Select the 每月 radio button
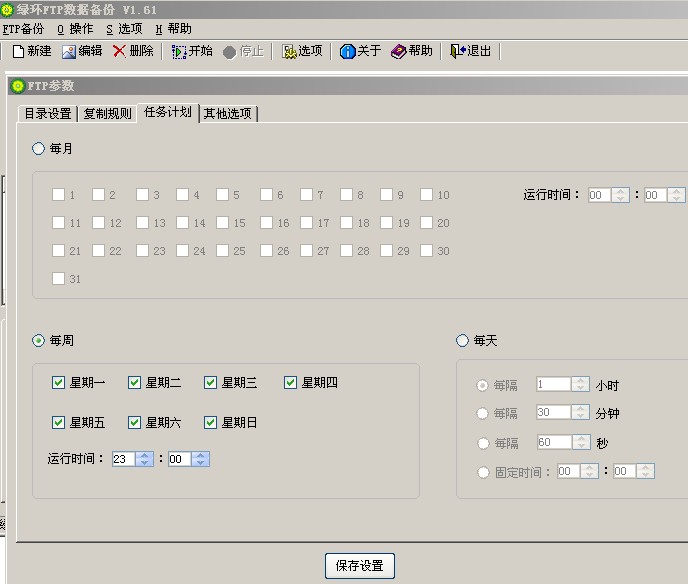 [x=39, y=149]
